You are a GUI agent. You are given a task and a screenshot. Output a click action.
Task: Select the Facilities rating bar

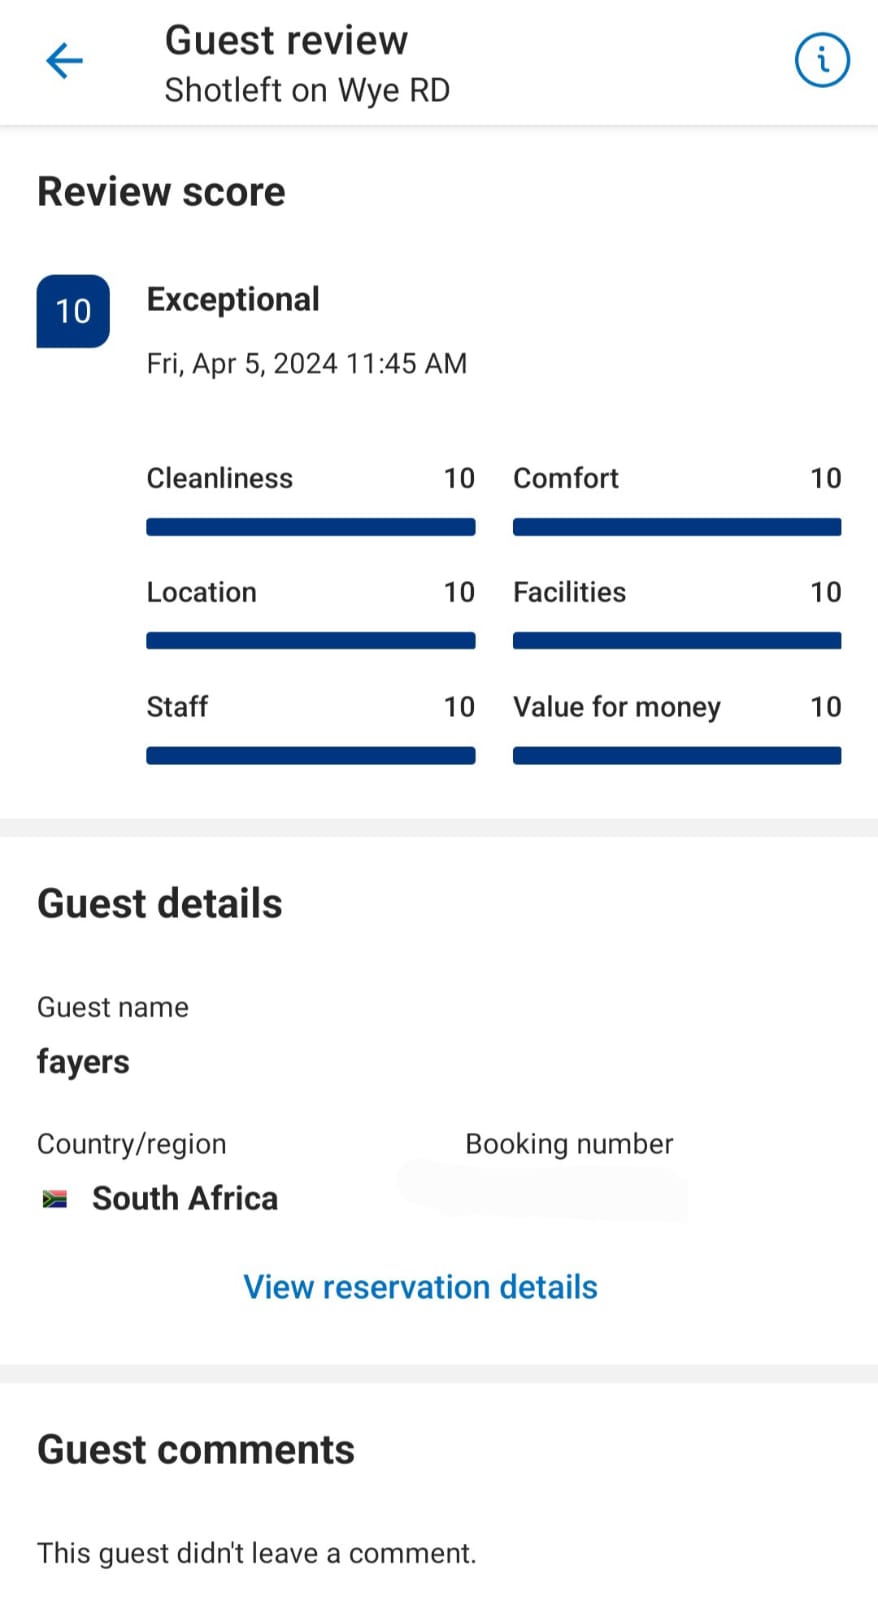pyautogui.click(x=677, y=641)
